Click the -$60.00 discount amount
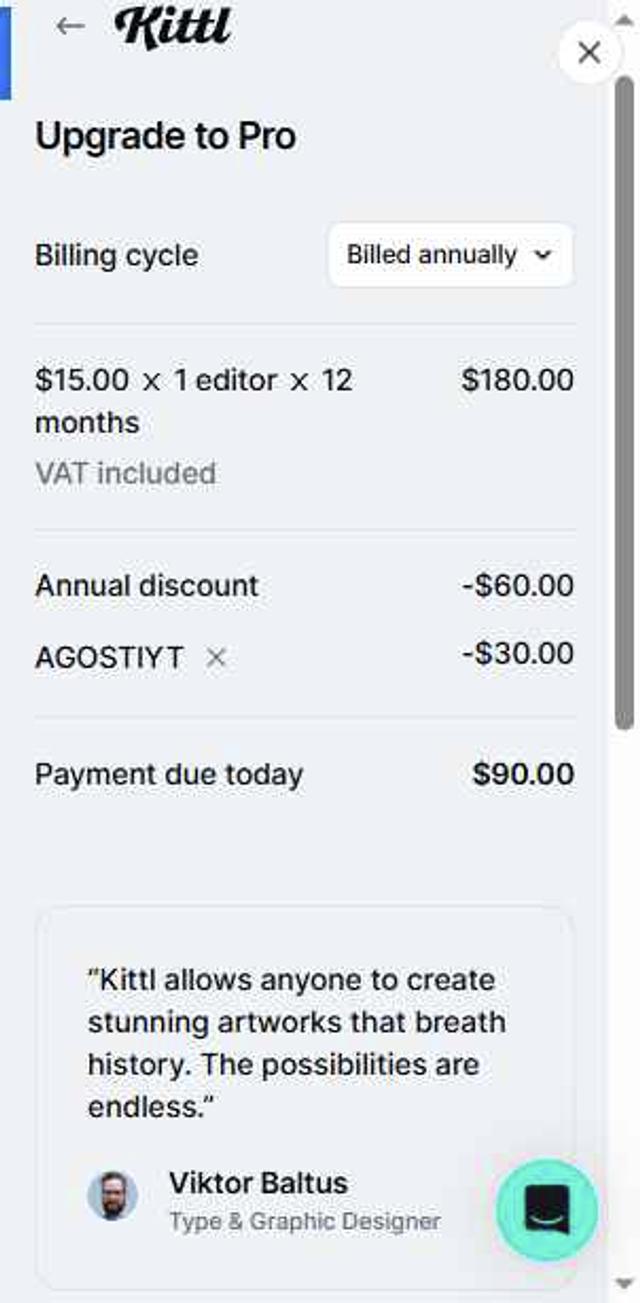640x1303 pixels. point(518,585)
